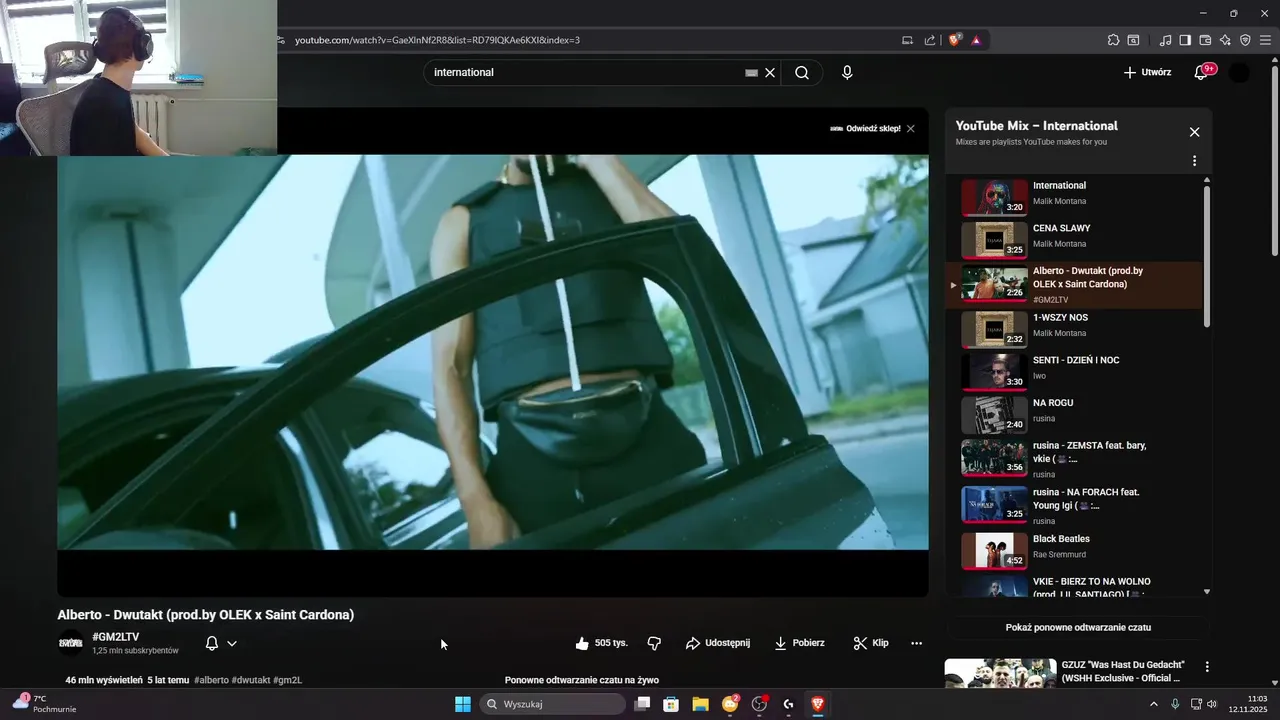
Task: Click the Wyszukaj taskbar search box
Action: [x=552, y=704]
